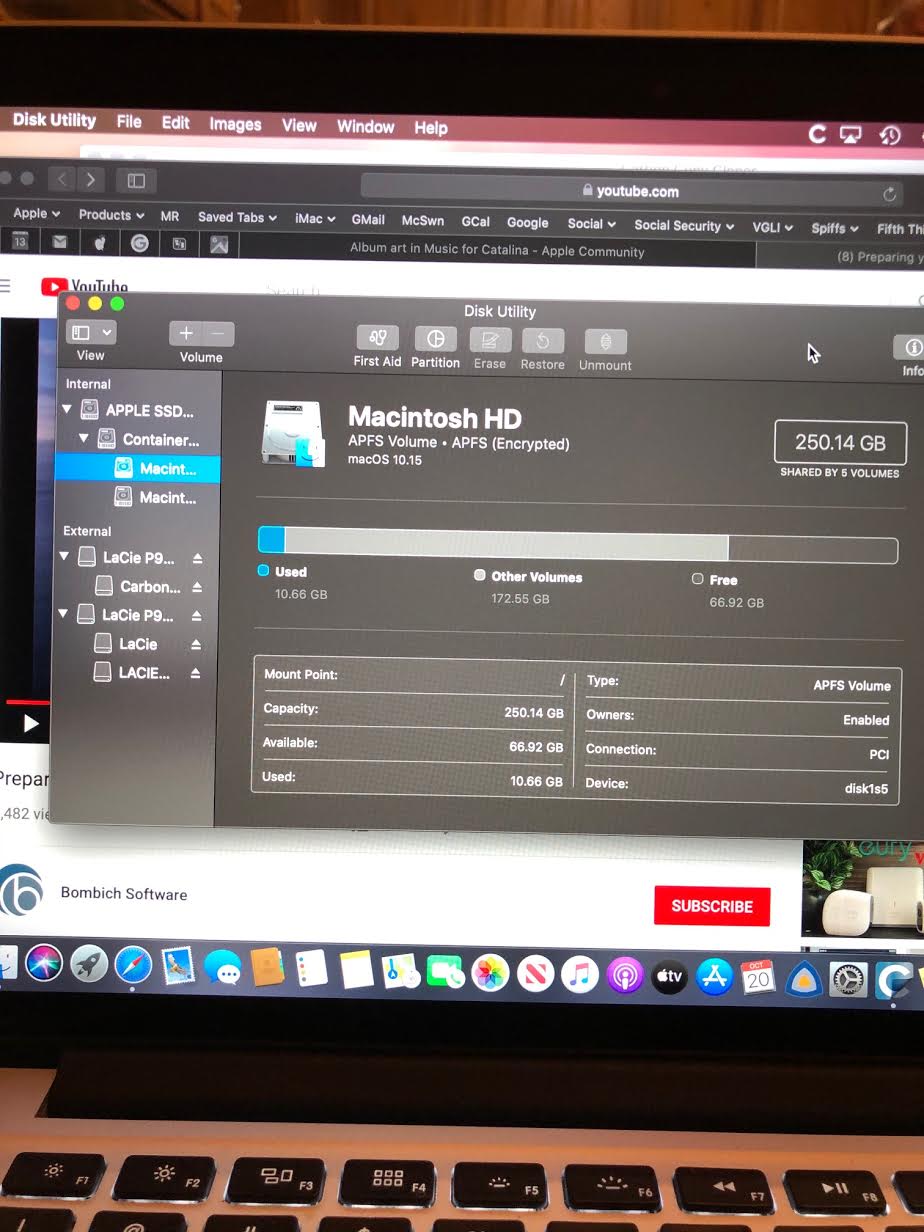Click the Safari youtube.com address field
The height and width of the screenshot is (1232, 924).
click(x=631, y=190)
